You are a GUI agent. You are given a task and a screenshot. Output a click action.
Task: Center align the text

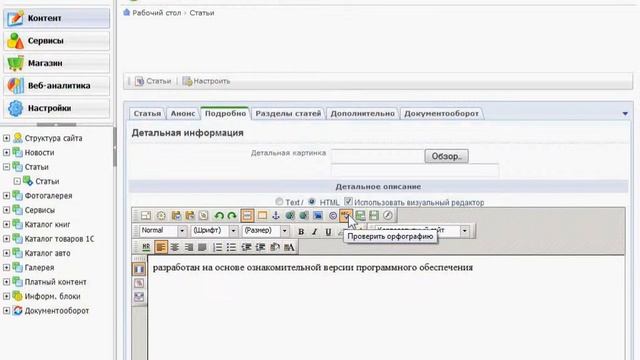(175, 247)
